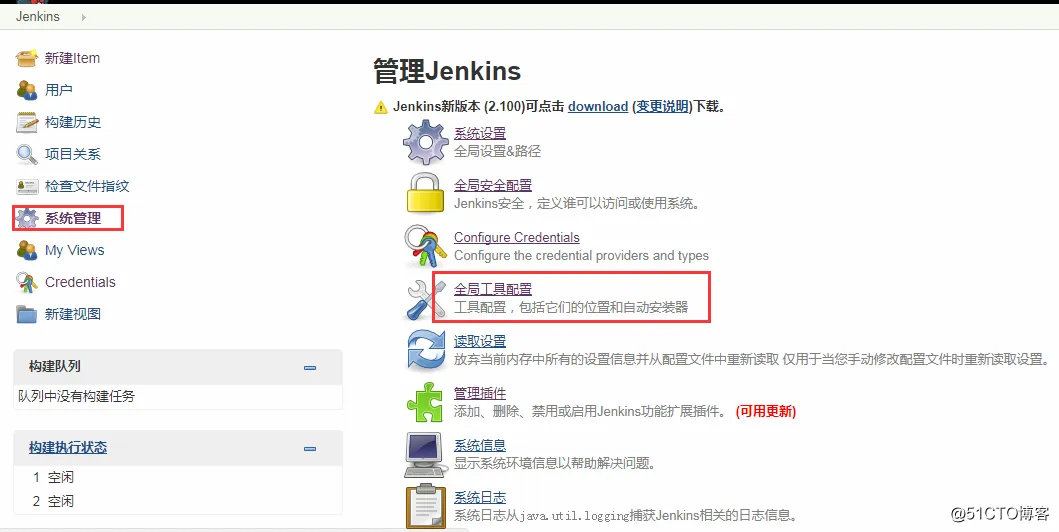This screenshot has width=1059, height=532.
Task: Click the 队列中没有构建任务 text
Action: tap(76, 396)
